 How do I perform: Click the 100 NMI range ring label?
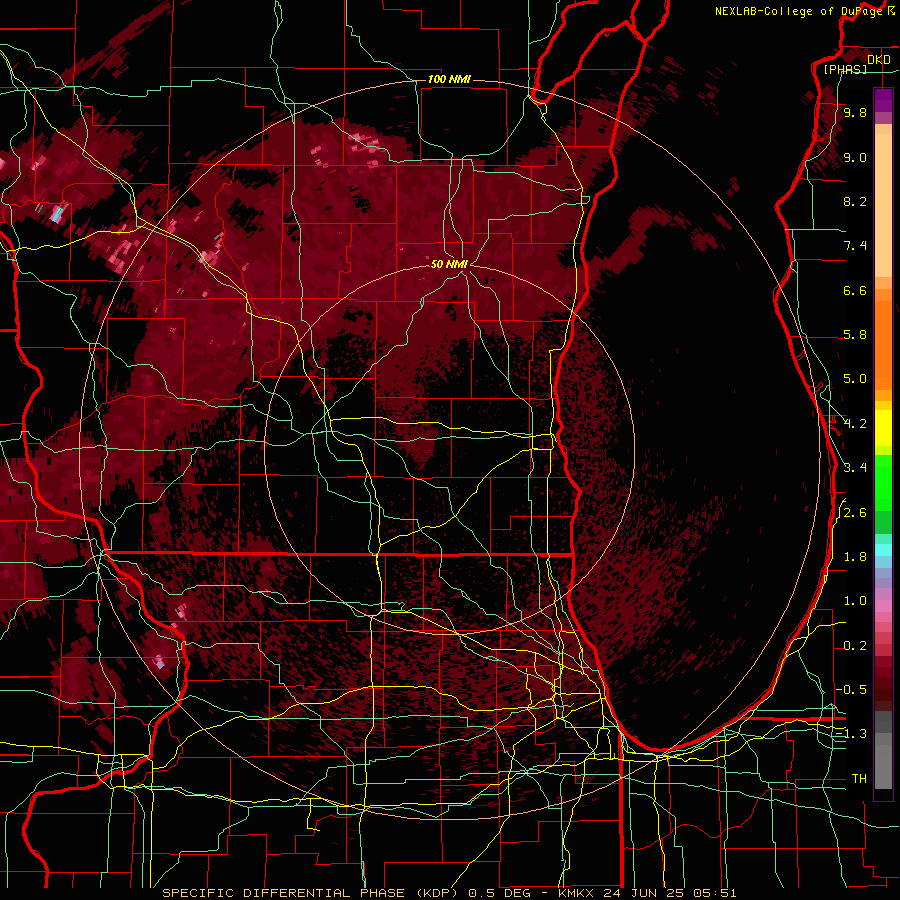click(x=449, y=79)
